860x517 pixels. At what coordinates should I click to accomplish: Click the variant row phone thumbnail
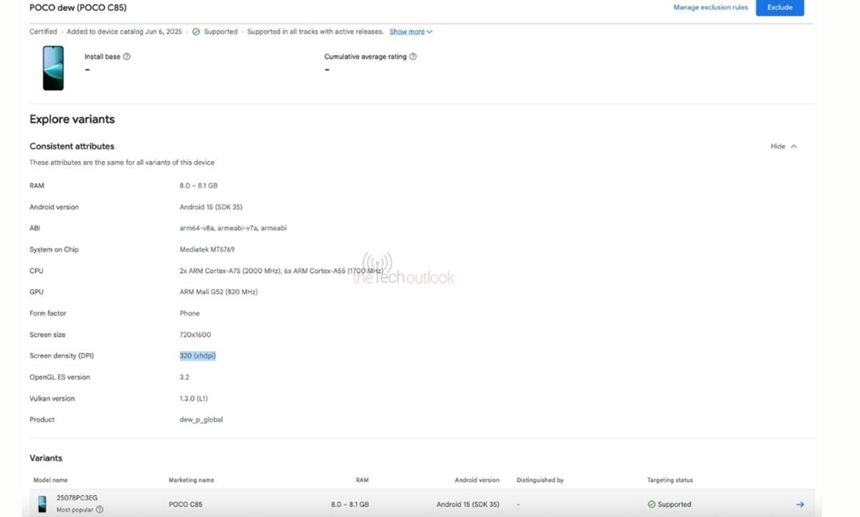[42, 504]
